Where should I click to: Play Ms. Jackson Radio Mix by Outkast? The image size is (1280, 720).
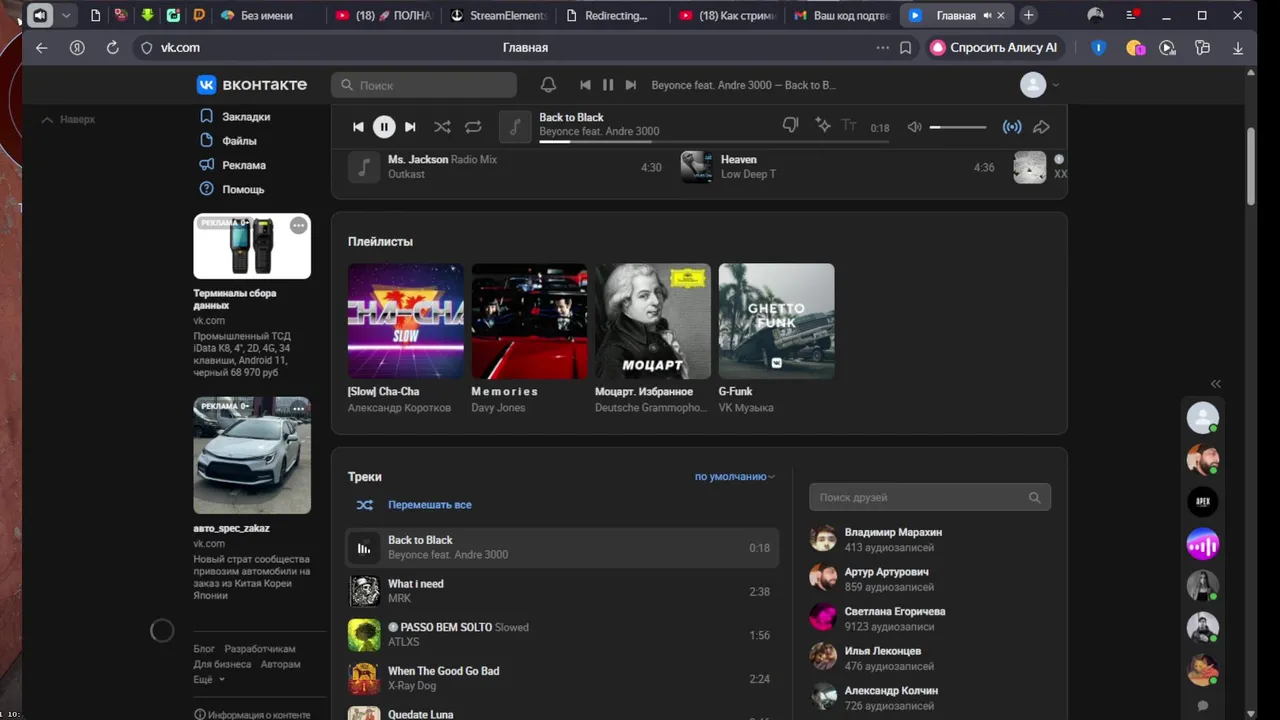pyautogui.click(x=505, y=167)
